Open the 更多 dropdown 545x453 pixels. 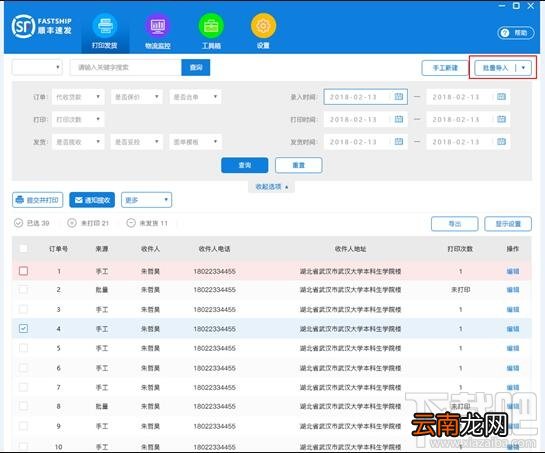146,200
